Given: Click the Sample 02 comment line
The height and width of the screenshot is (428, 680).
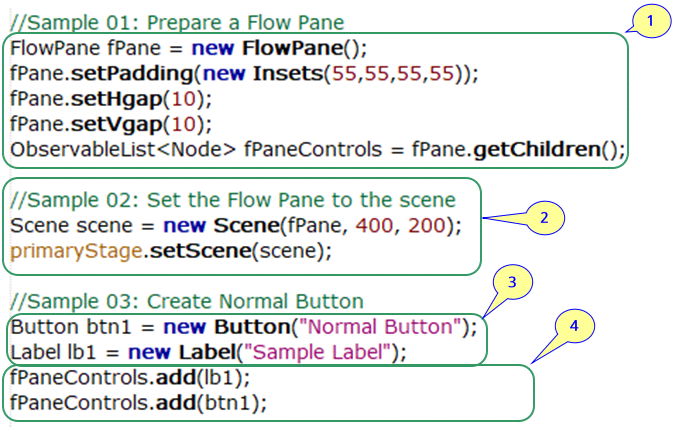Looking at the screenshot, I should click(x=233, y=198).
